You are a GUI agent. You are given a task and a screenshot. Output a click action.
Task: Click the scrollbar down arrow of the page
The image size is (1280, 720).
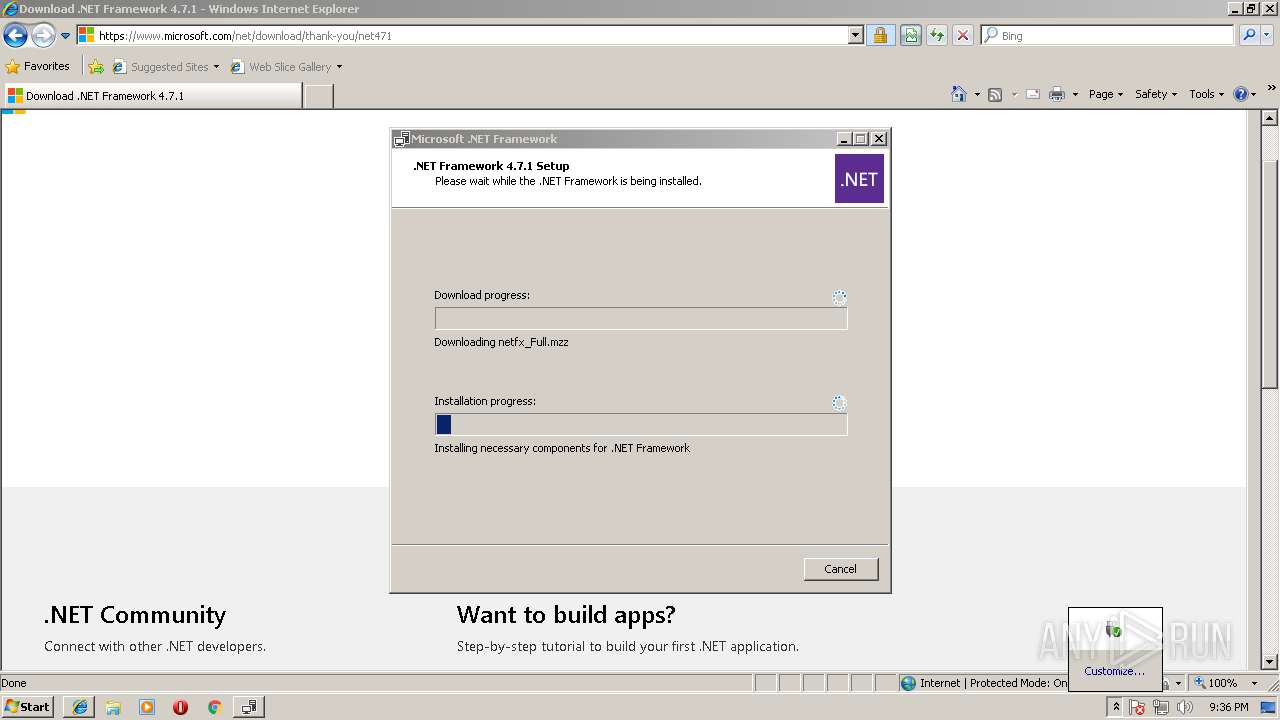pos(1270,662)
